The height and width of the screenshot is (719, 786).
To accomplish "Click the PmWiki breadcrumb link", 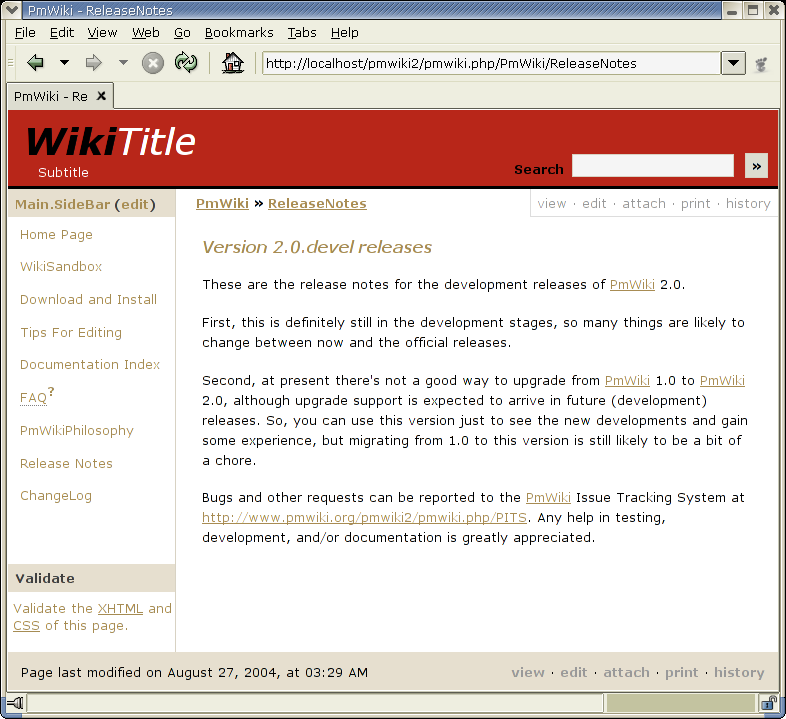I will (222, 204).
